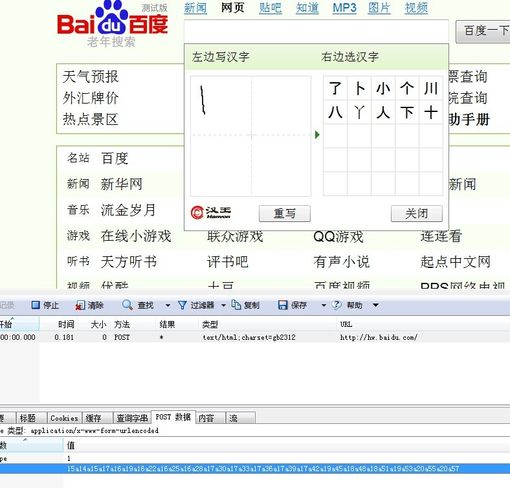Click the Baidu search input field
The height and width of the screenshot is (488, 510).
click(x=316, y=31)
